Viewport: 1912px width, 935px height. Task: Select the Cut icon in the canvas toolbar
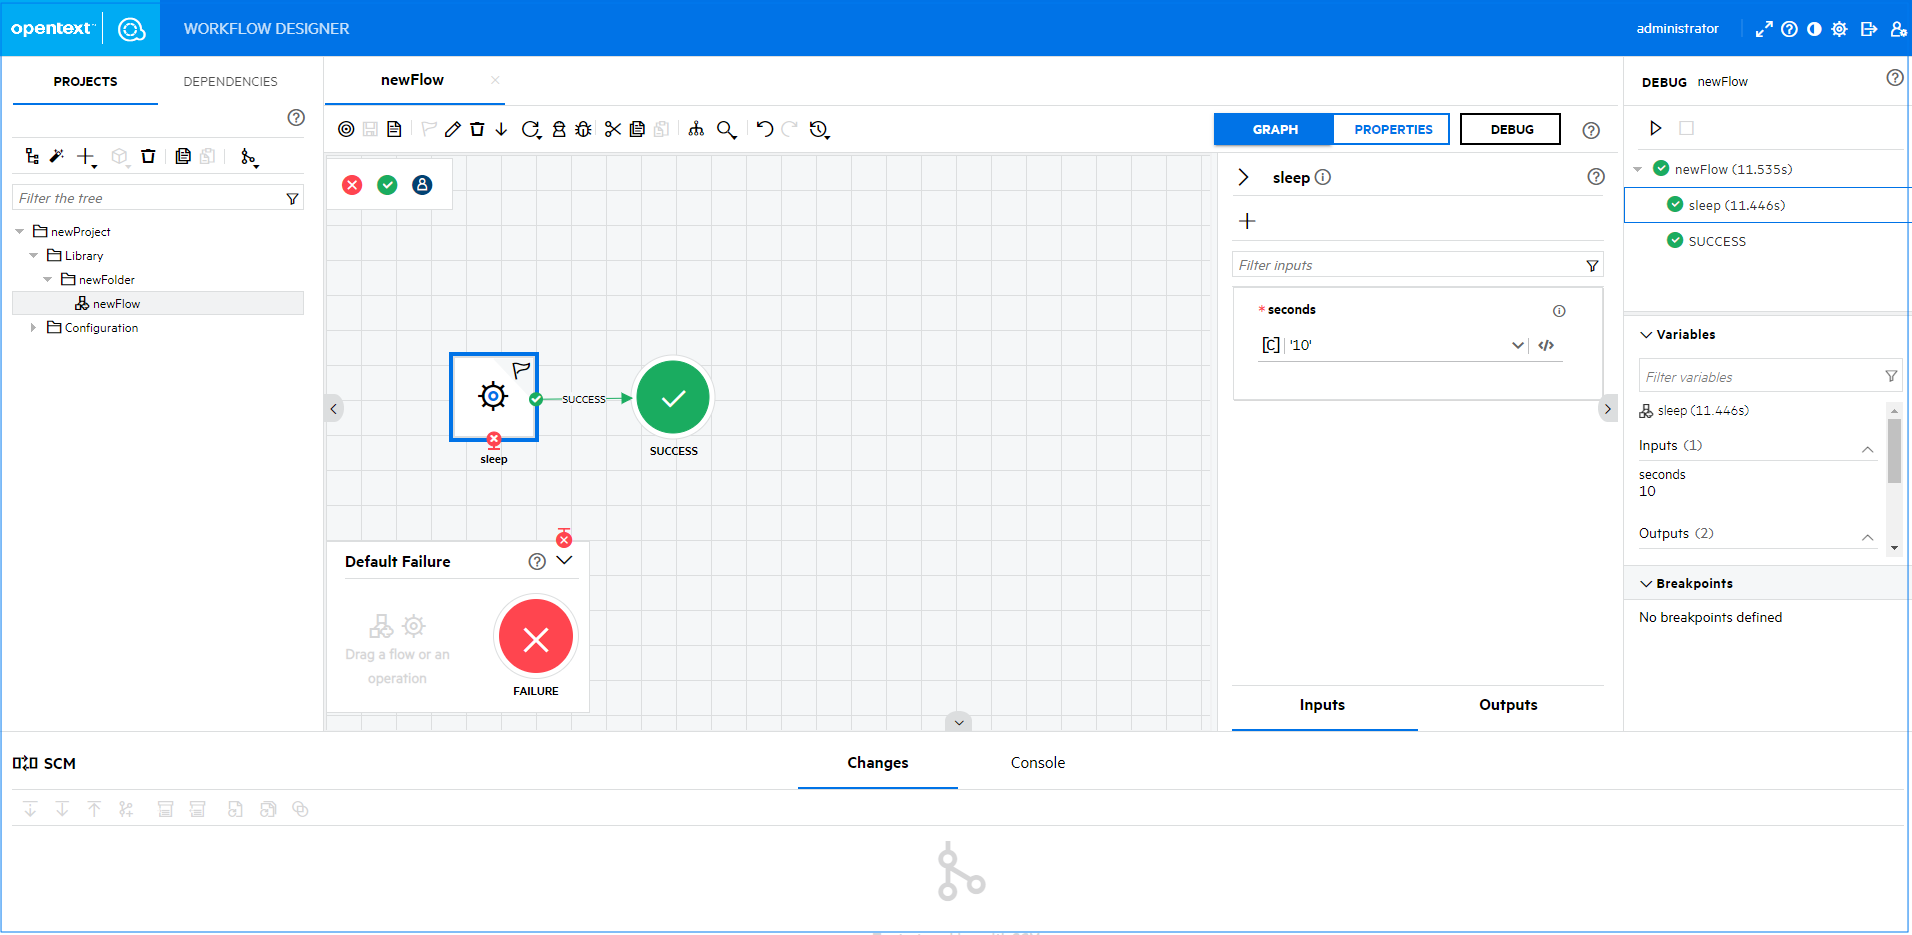(612, 128)
